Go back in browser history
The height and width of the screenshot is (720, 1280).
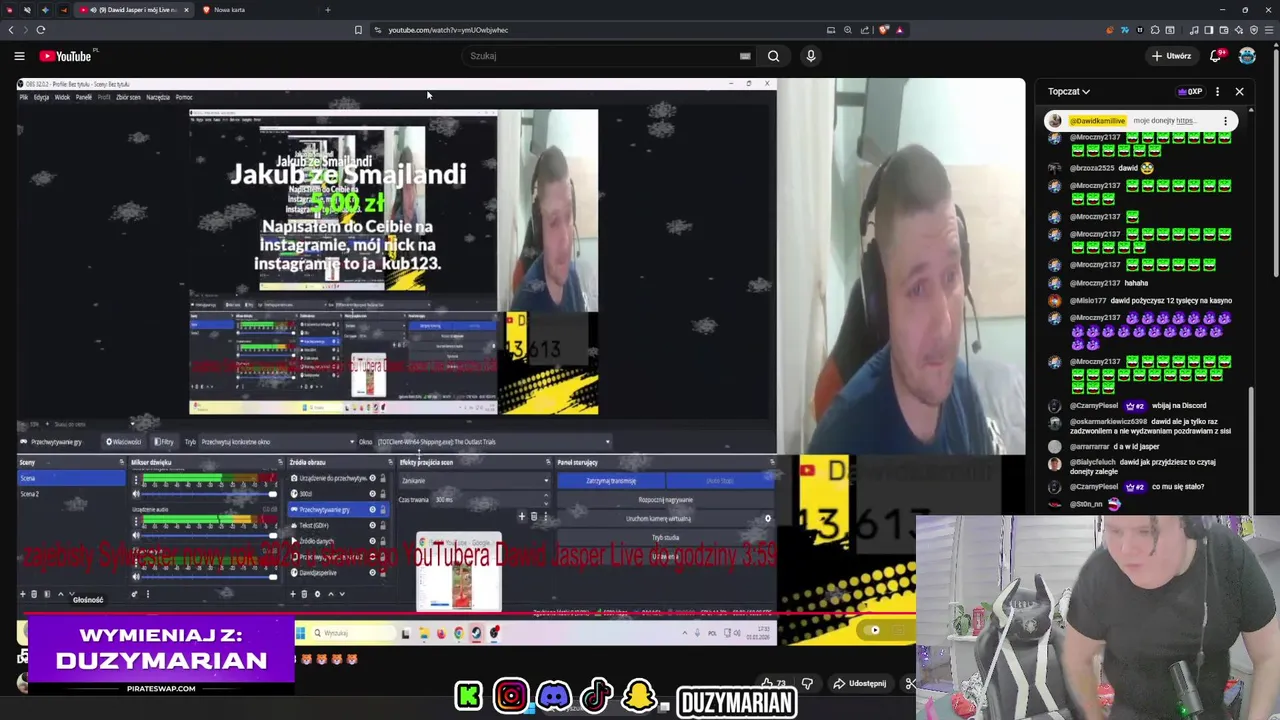[11, 30]
